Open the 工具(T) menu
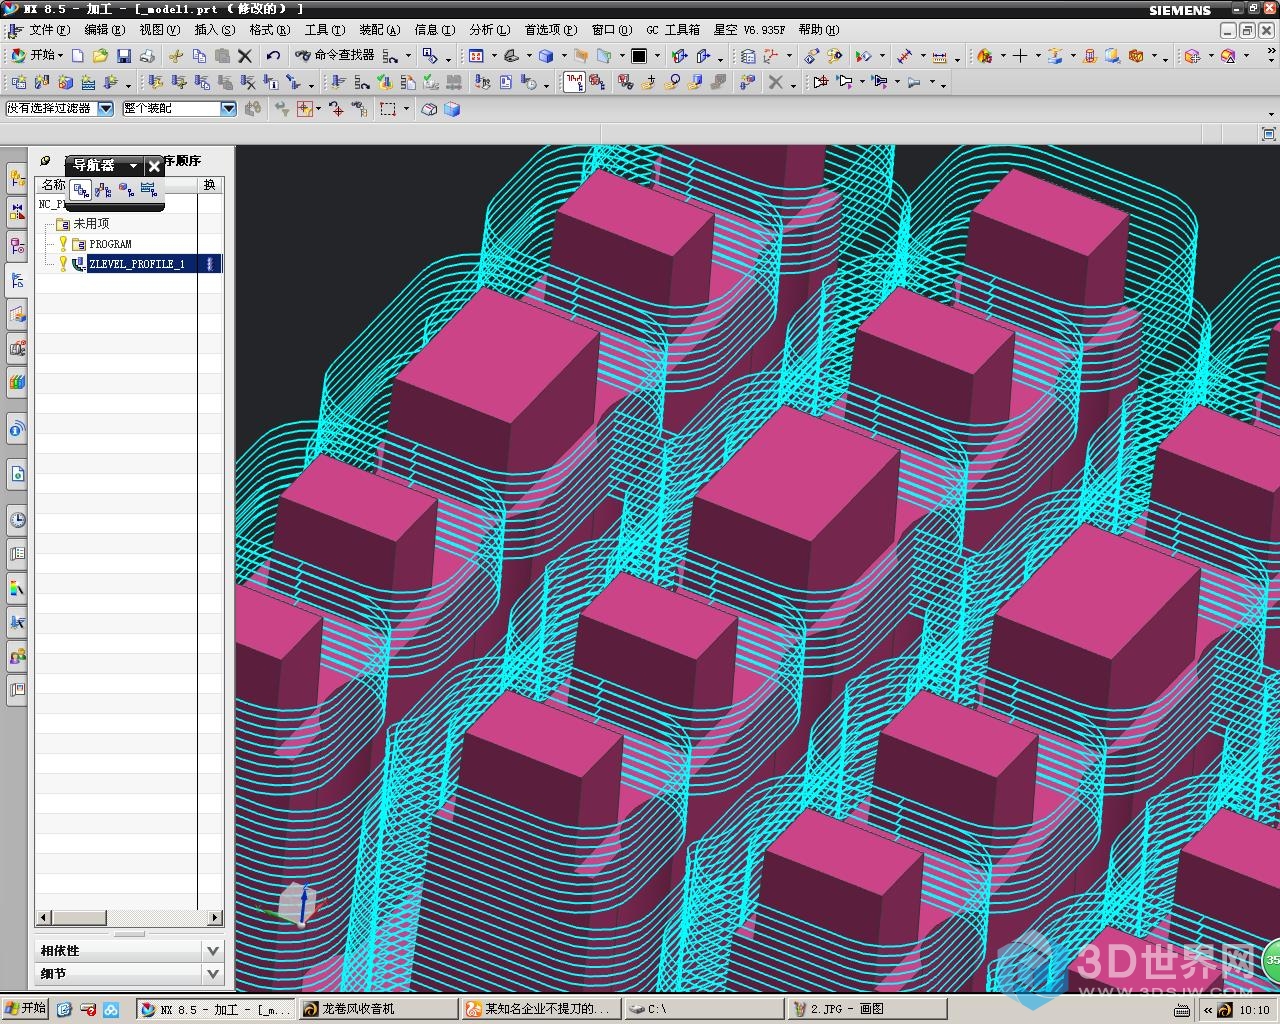Image resolution: width=1280 pixels, height=1024 pixels. coord(325,30)
